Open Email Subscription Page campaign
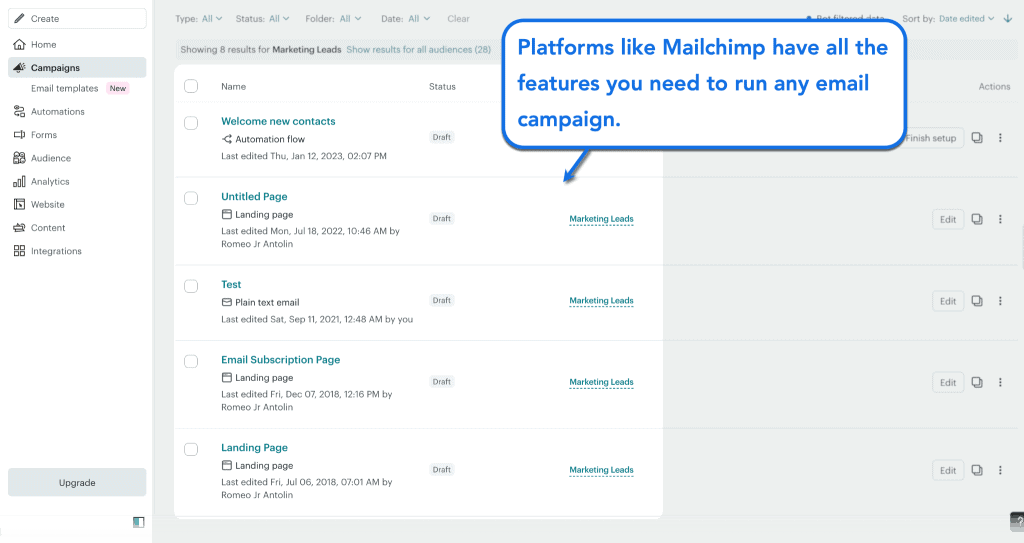The width and height of the screenshot is (1024, 543). click(x=281, y=360)
